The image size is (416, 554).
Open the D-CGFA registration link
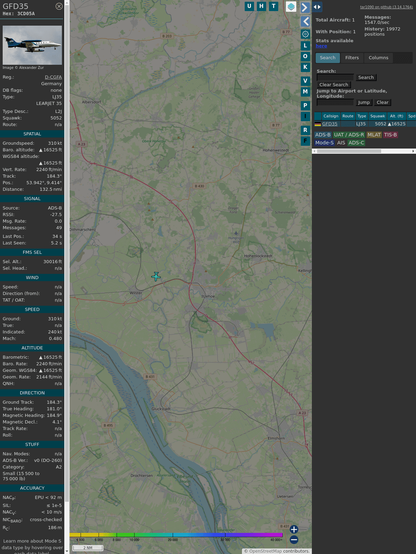[53, 77]
